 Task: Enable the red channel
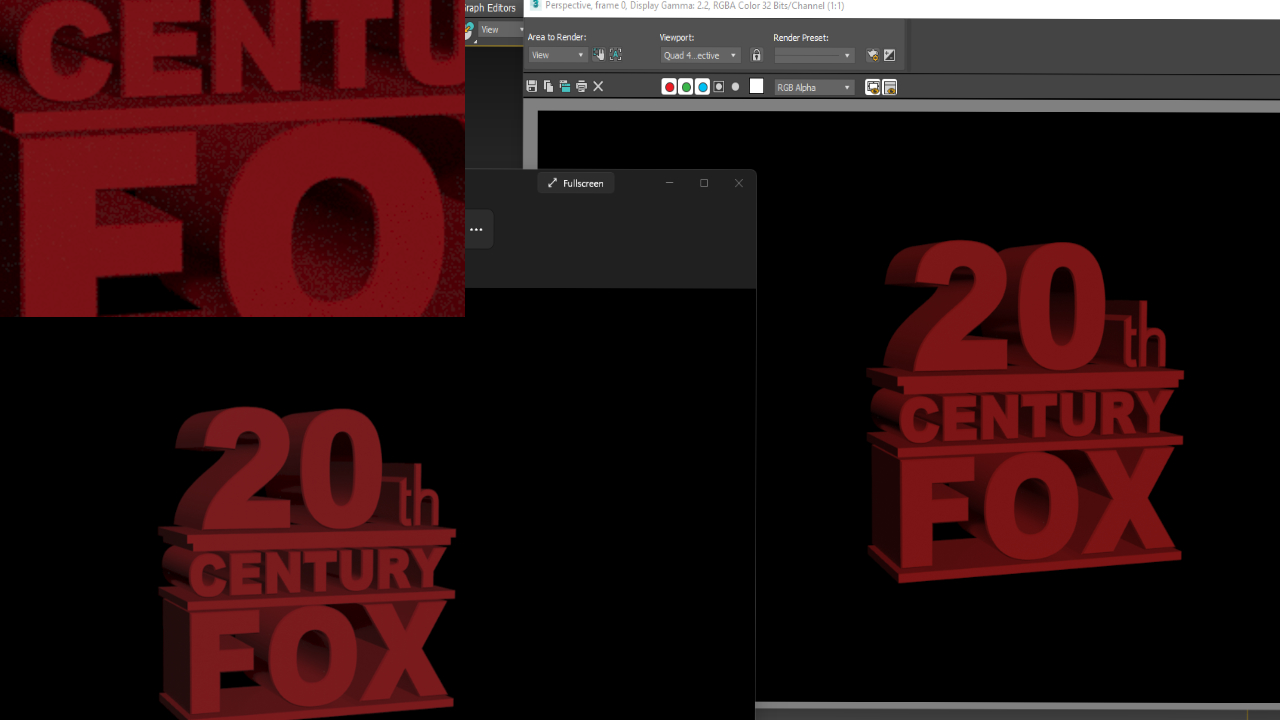(x=669, y=87)
